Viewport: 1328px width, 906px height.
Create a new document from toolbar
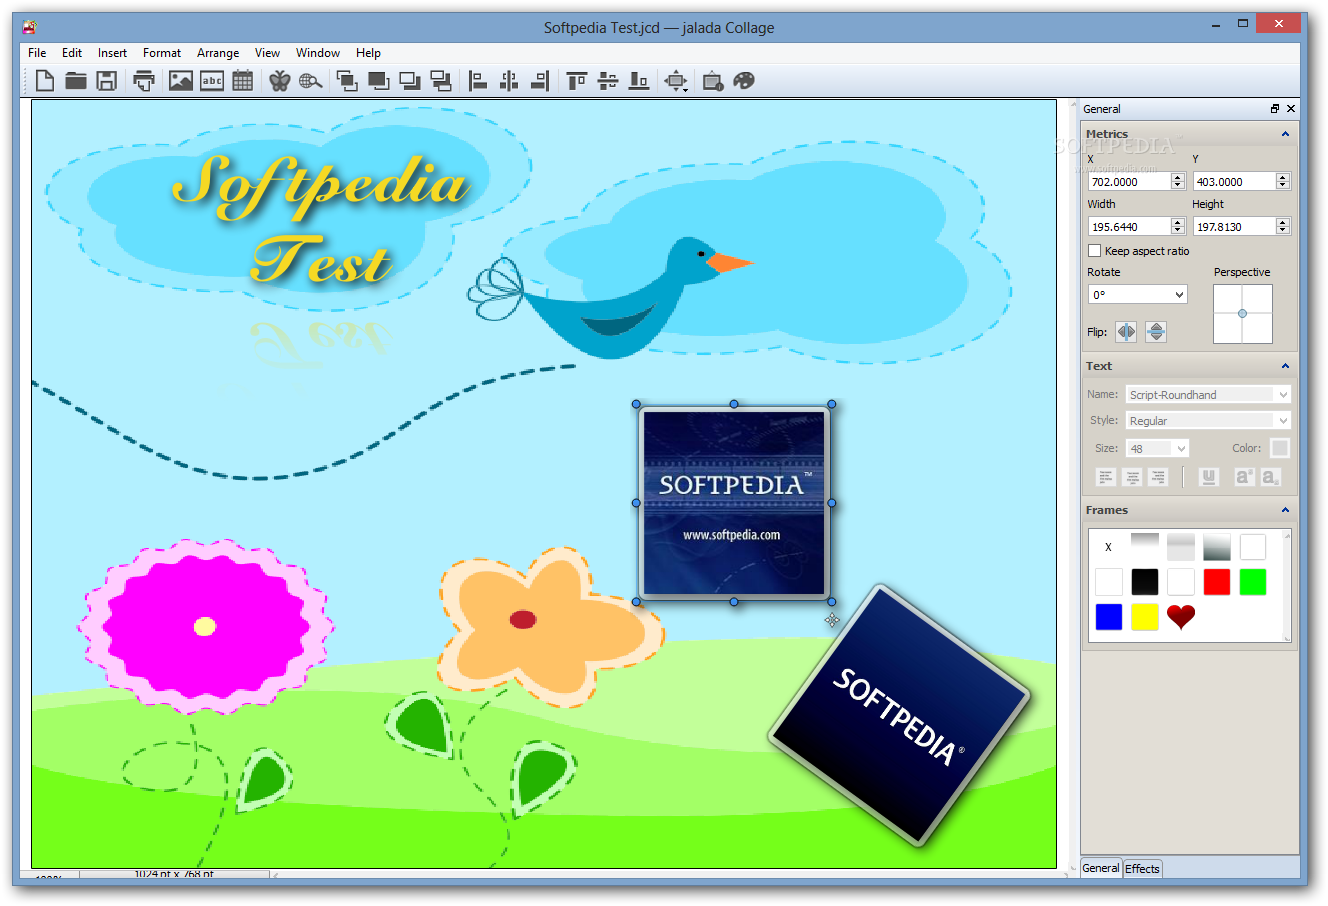[x=45, y=81]
